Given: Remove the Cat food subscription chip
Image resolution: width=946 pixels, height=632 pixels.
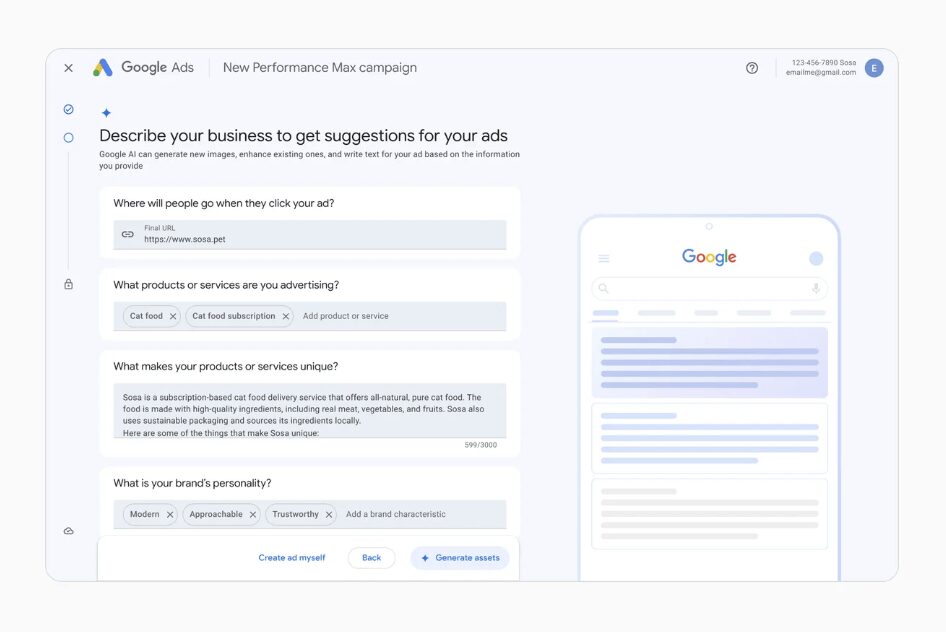Looking at the screenshot, I should [x=285, y=316].
